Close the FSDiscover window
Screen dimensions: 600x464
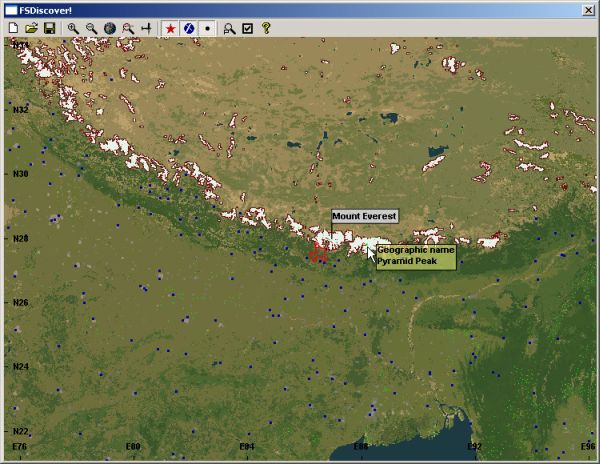click(588, 8)
